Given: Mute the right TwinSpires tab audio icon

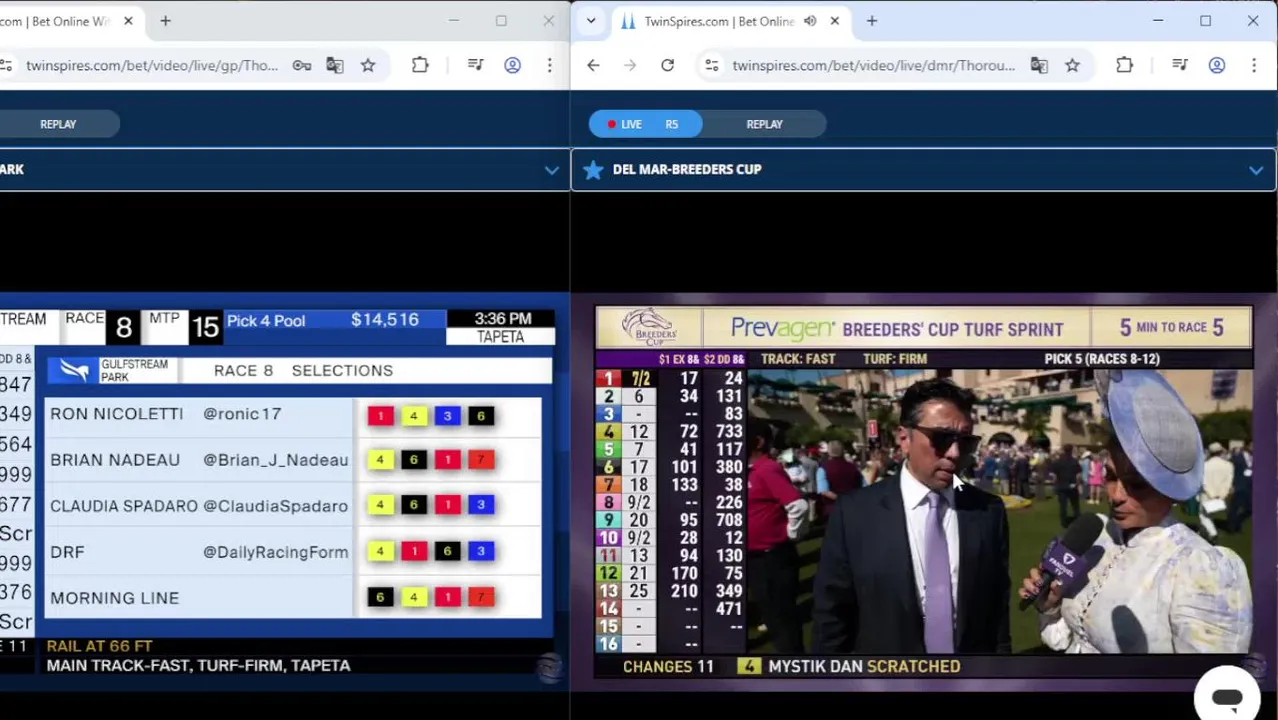Looking at the screenshot, I should click(x=810, y=21).
